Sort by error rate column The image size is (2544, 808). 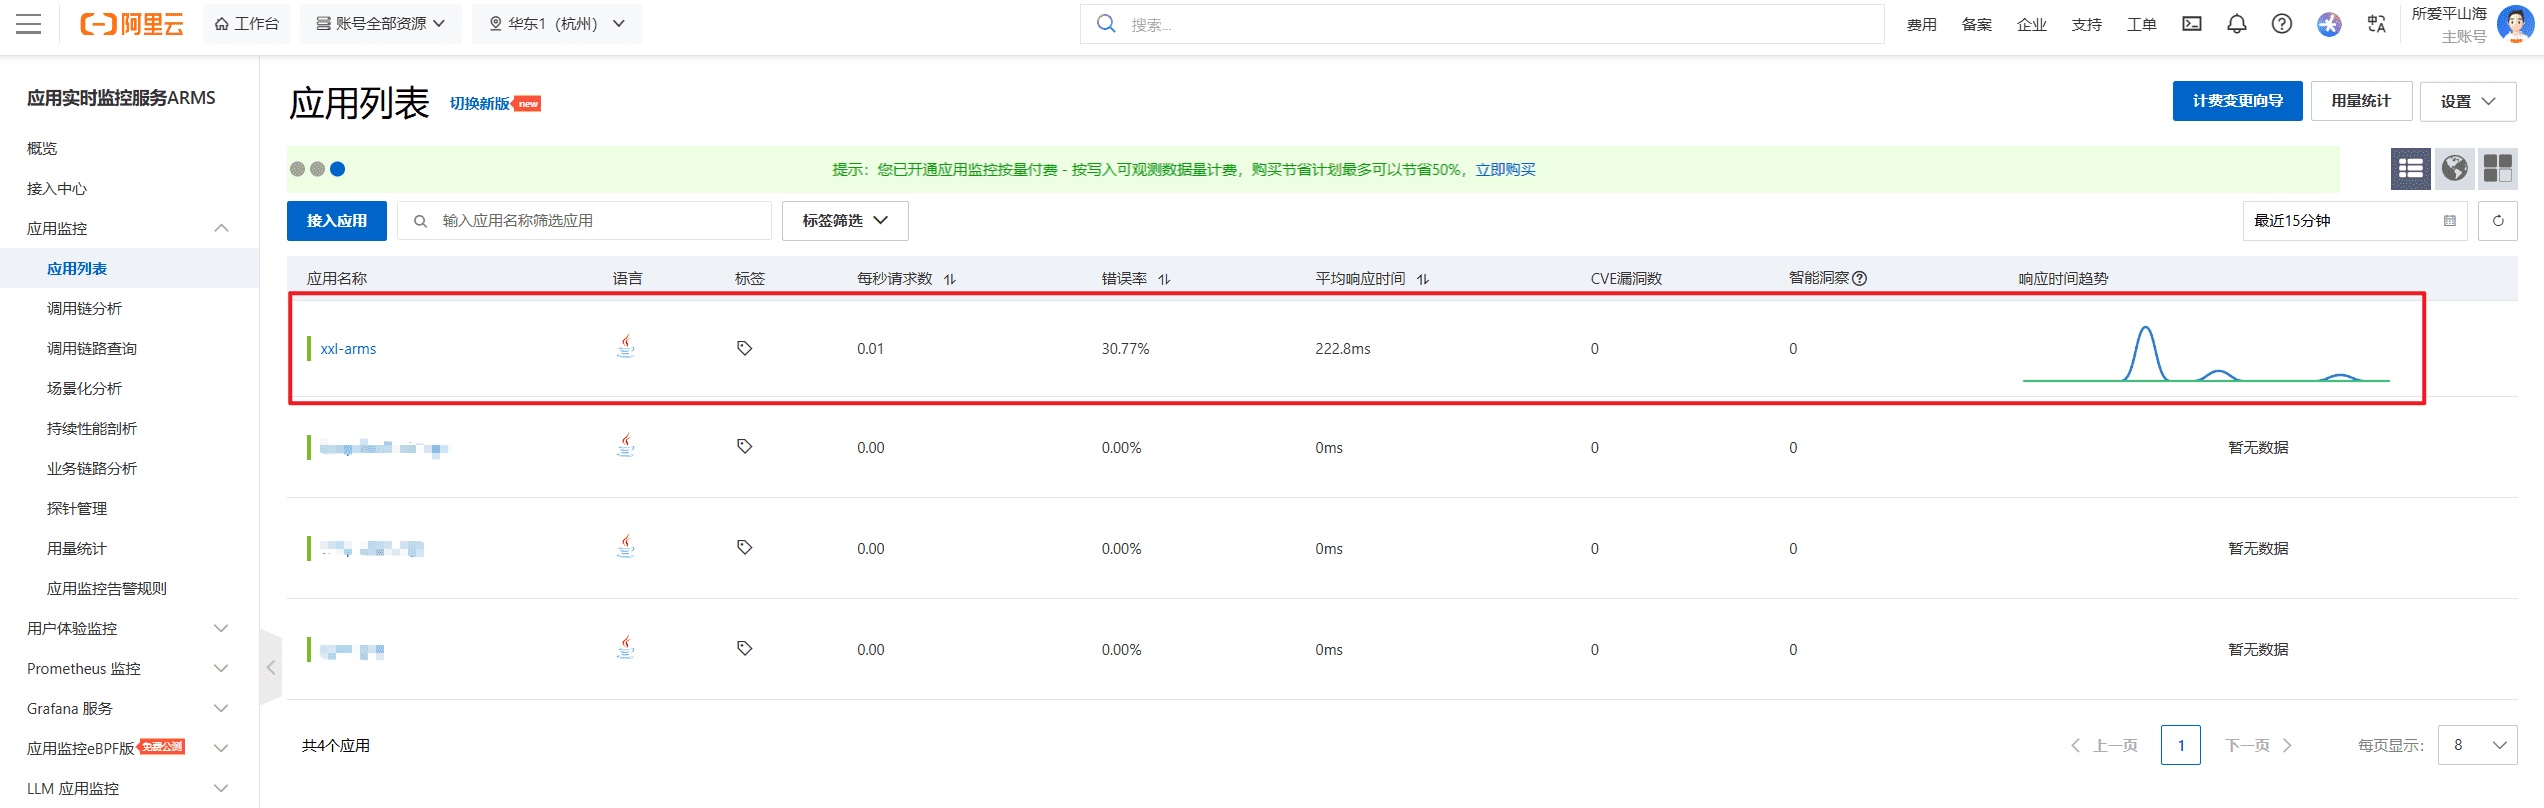(x=1164, y=279)
